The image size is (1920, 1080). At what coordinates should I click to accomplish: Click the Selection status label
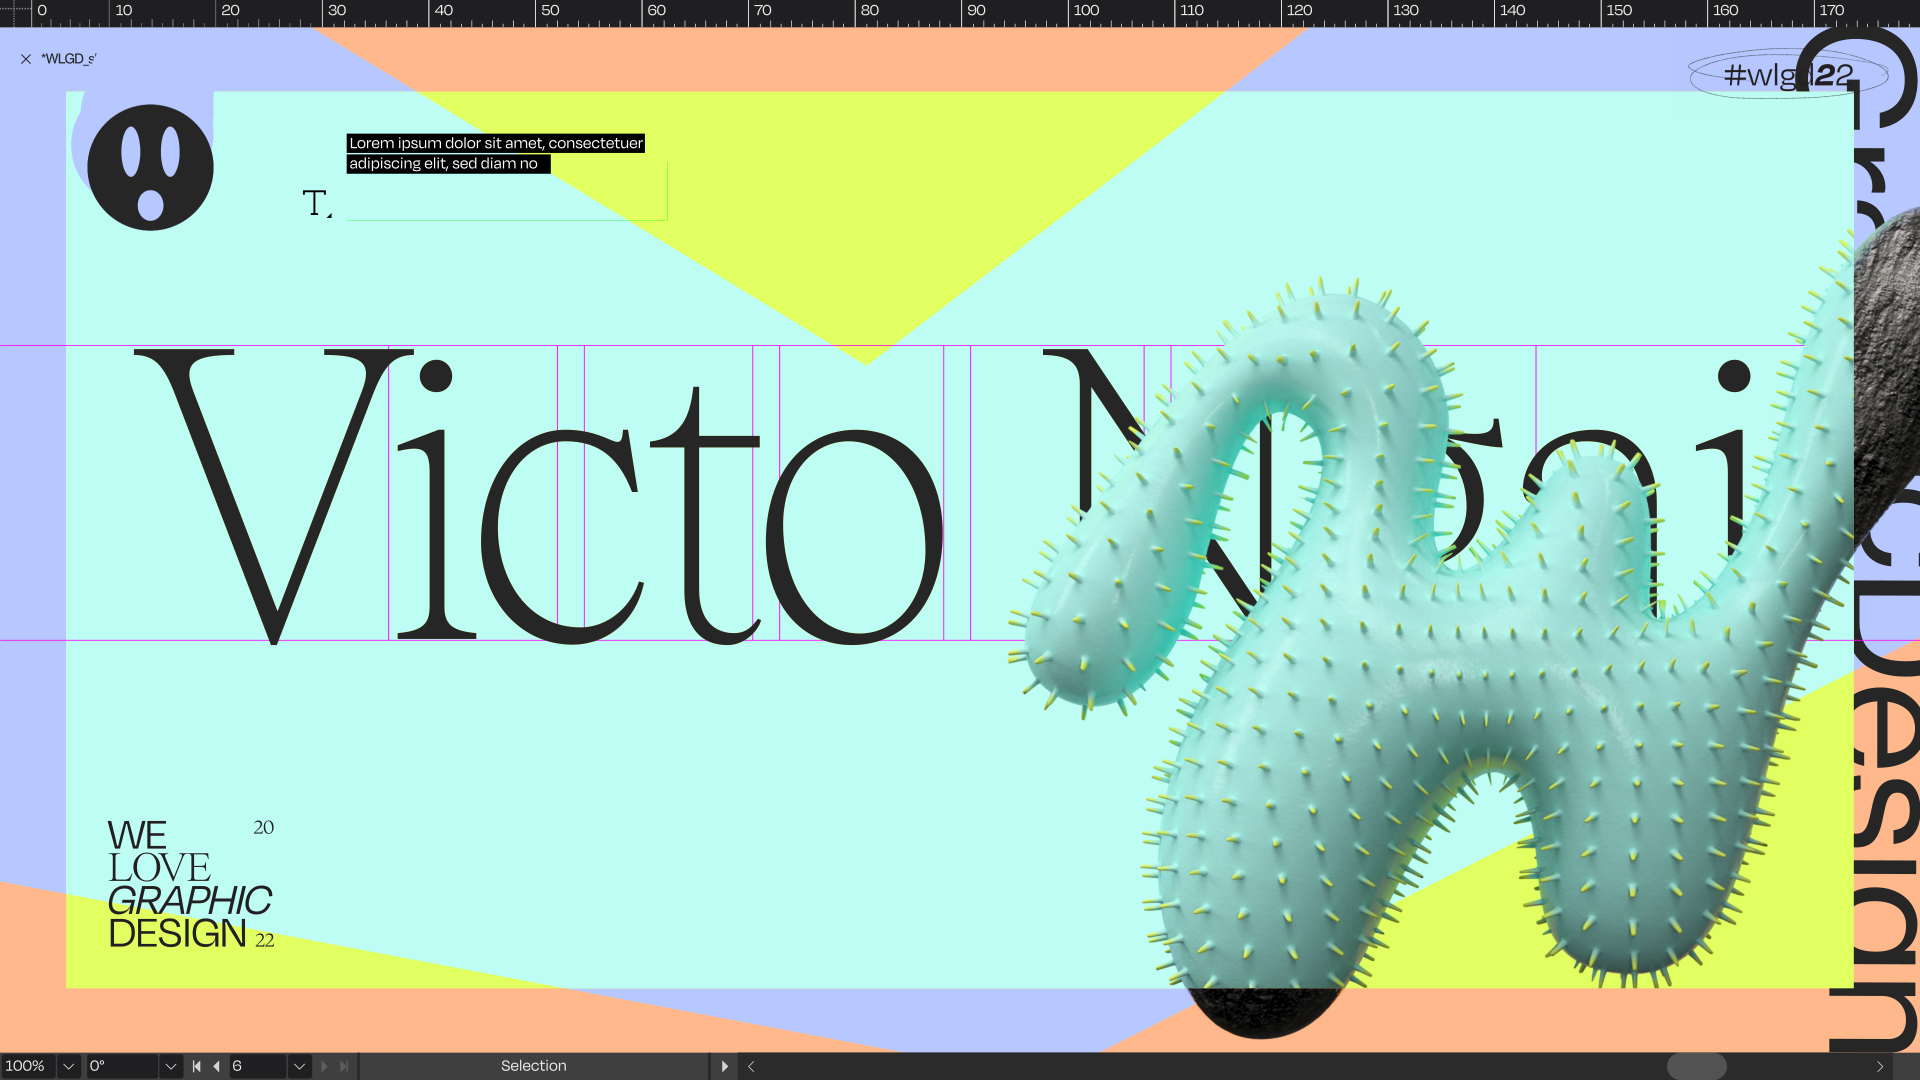point(534,1066)
